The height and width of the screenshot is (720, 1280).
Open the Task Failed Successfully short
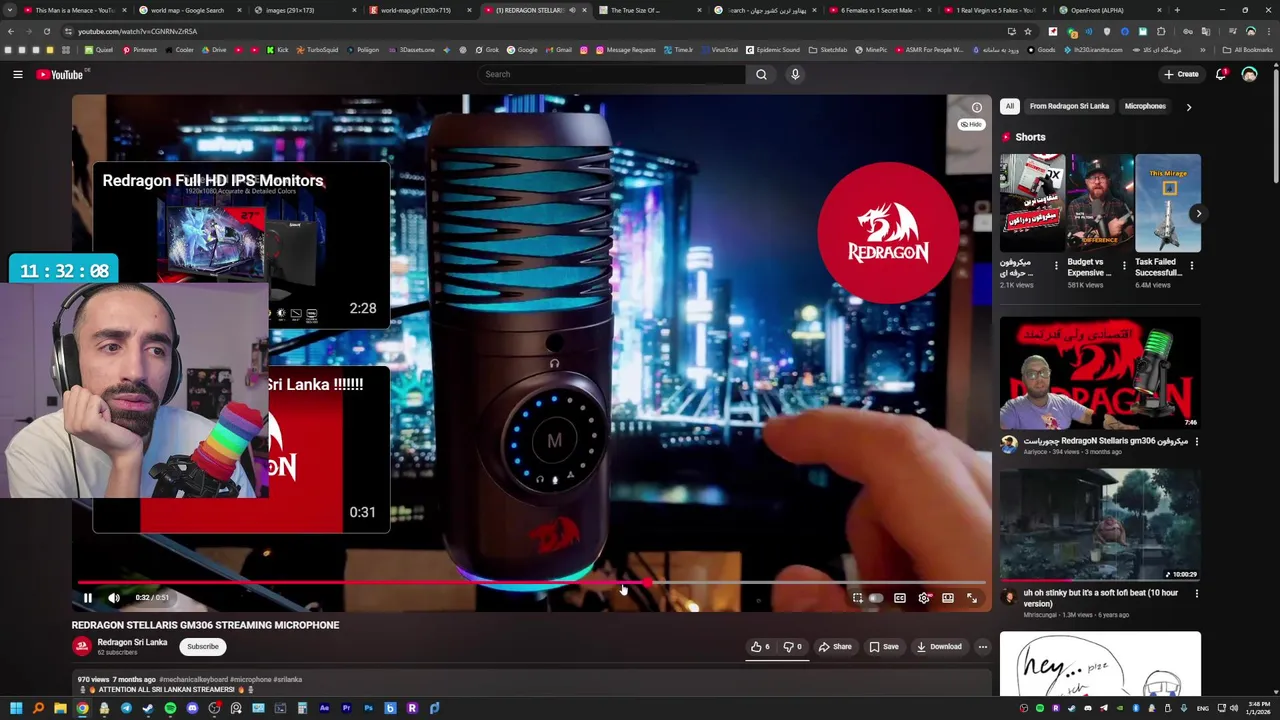(1168, 203)
